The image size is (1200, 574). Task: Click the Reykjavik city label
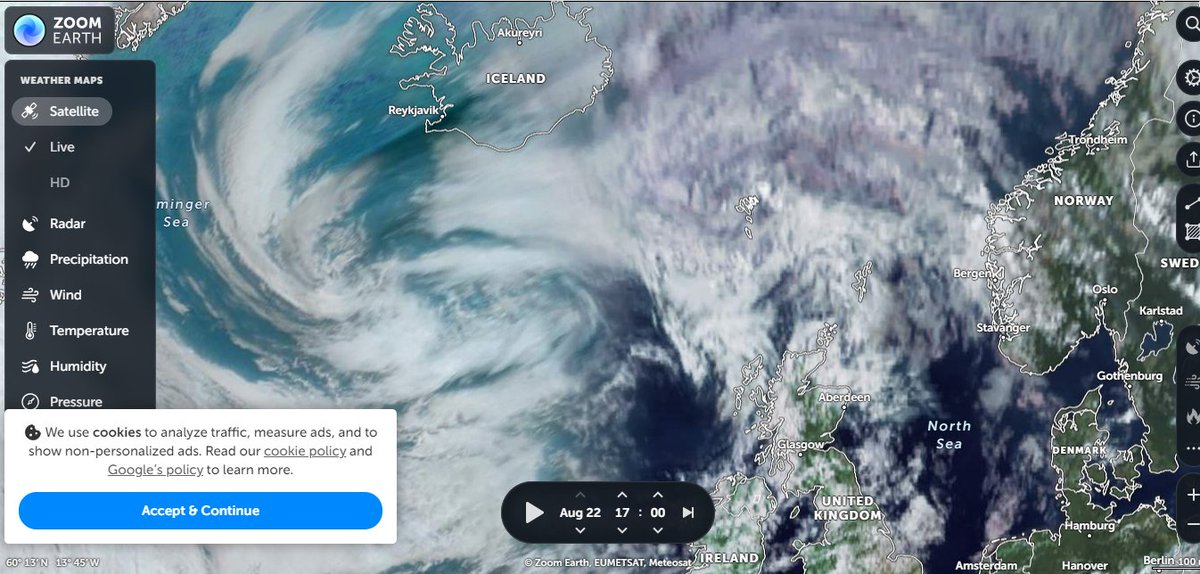coord(416,111)
